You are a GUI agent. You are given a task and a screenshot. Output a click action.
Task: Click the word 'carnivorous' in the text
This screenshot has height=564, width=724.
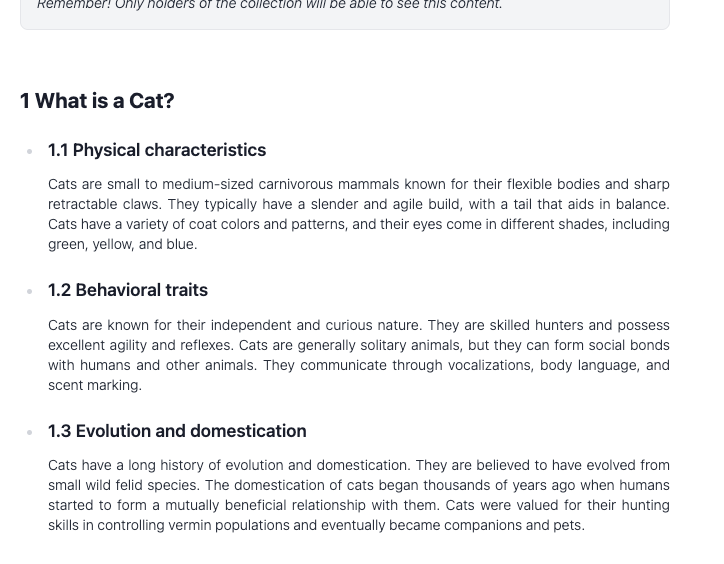tap(296, 184)
